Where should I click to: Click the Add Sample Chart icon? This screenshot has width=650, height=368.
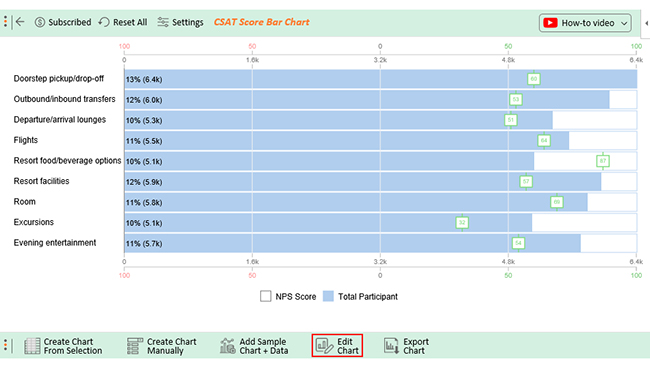[228, 346]
